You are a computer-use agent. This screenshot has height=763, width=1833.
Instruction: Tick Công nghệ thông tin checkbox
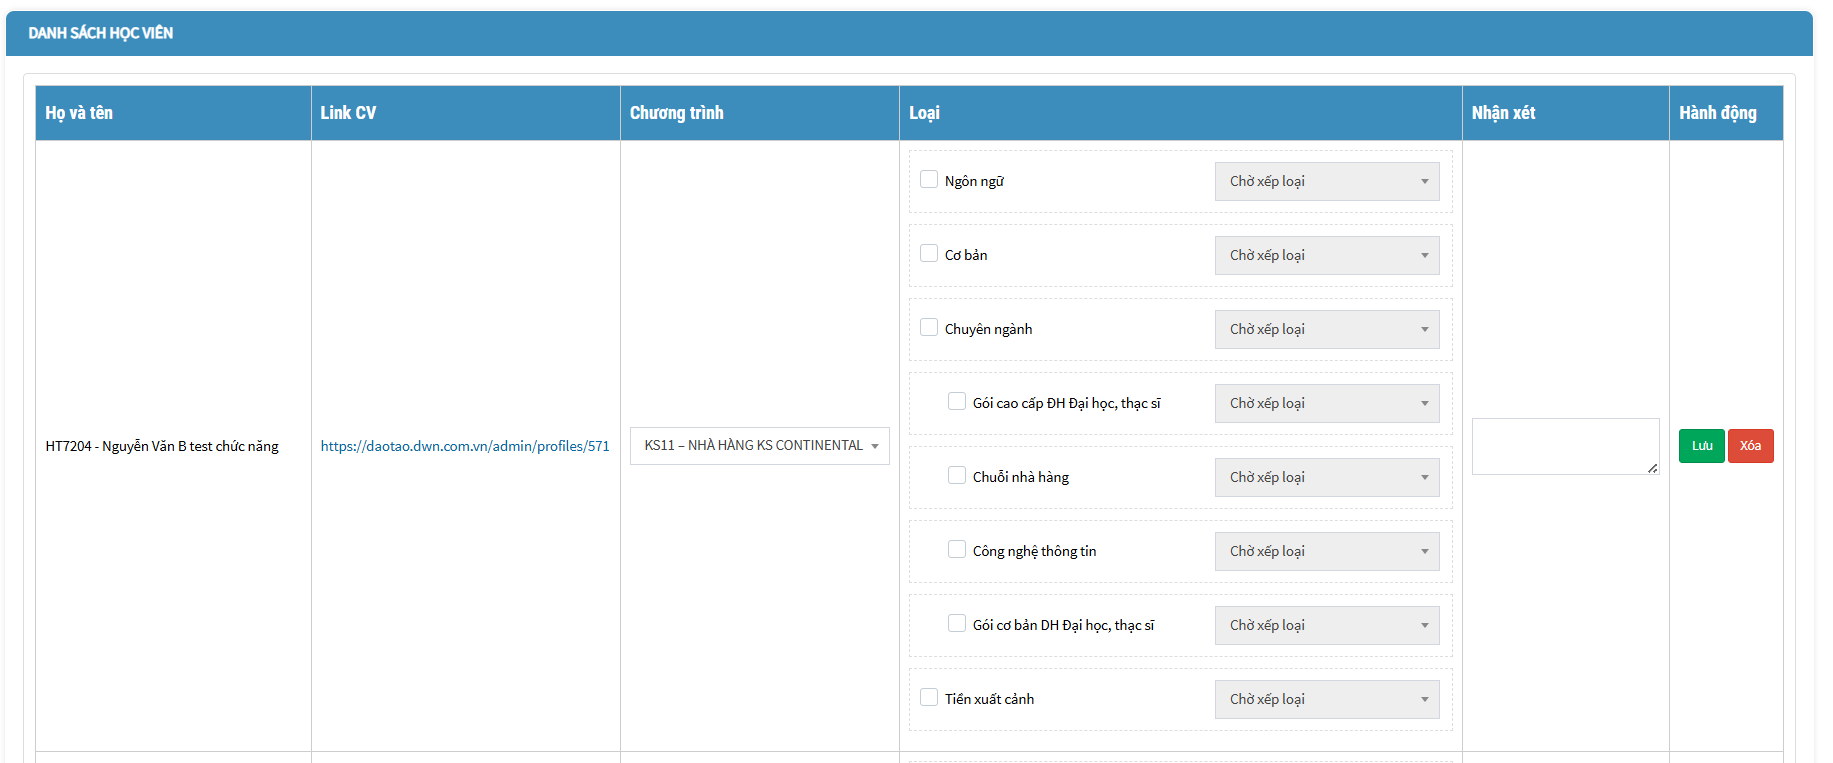point(957,550)
